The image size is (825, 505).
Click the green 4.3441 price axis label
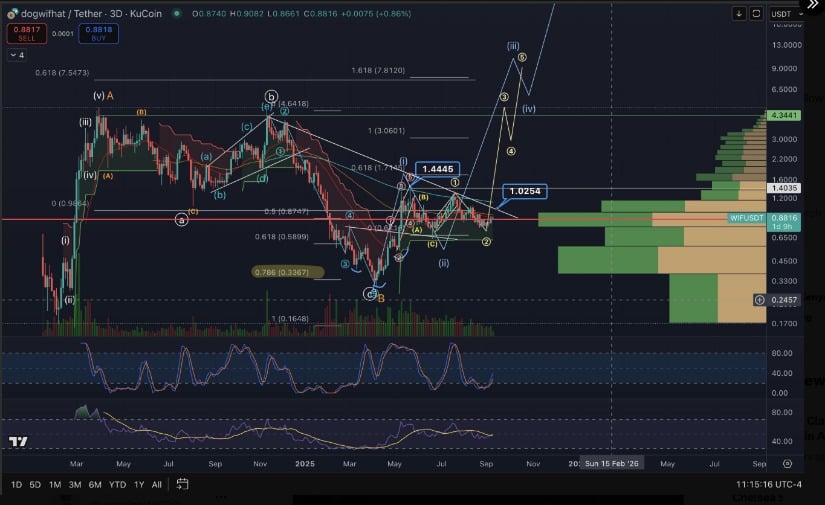783,115
